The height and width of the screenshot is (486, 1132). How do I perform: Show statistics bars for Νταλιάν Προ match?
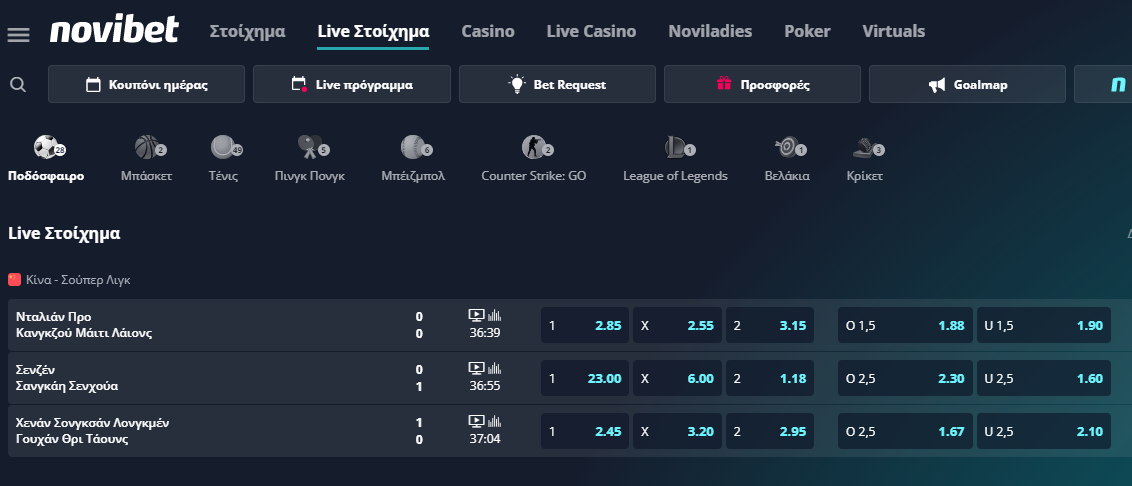(494, 315)
